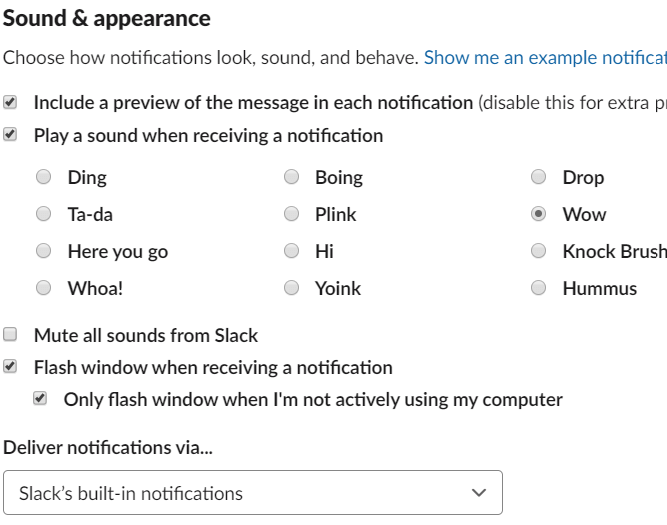Image resolution: width=667 pixels, height=525 pixels.
Task: Open the Show me an example notification link
Action: tap(545, 58)
